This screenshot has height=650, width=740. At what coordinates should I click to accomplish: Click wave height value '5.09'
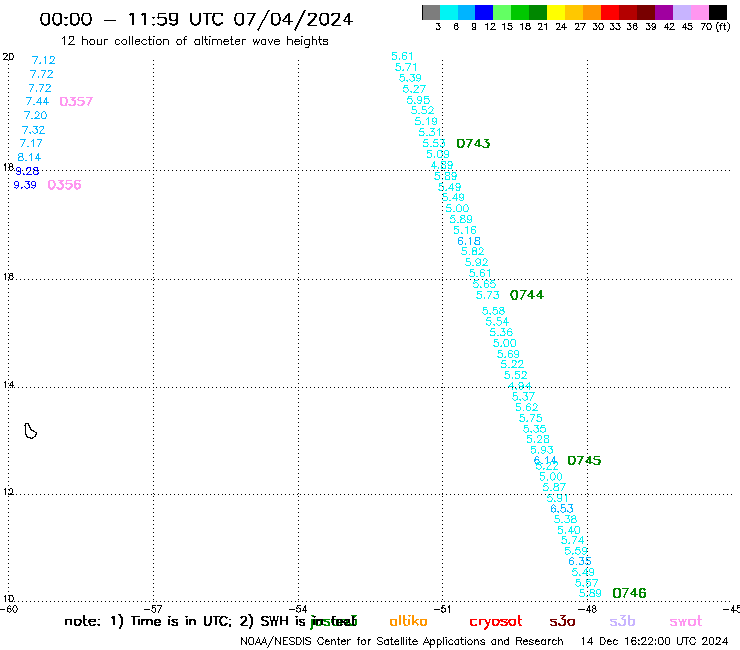438,154
